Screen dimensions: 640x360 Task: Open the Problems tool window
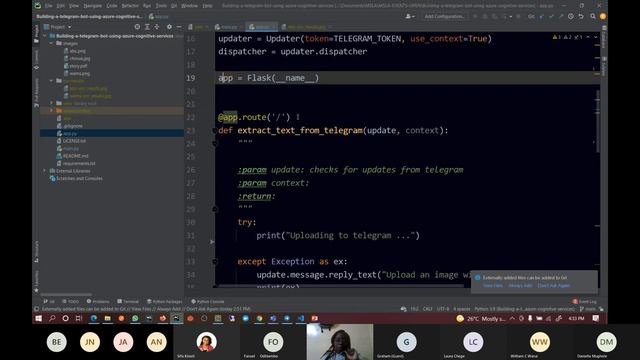(x=98, y=301)
